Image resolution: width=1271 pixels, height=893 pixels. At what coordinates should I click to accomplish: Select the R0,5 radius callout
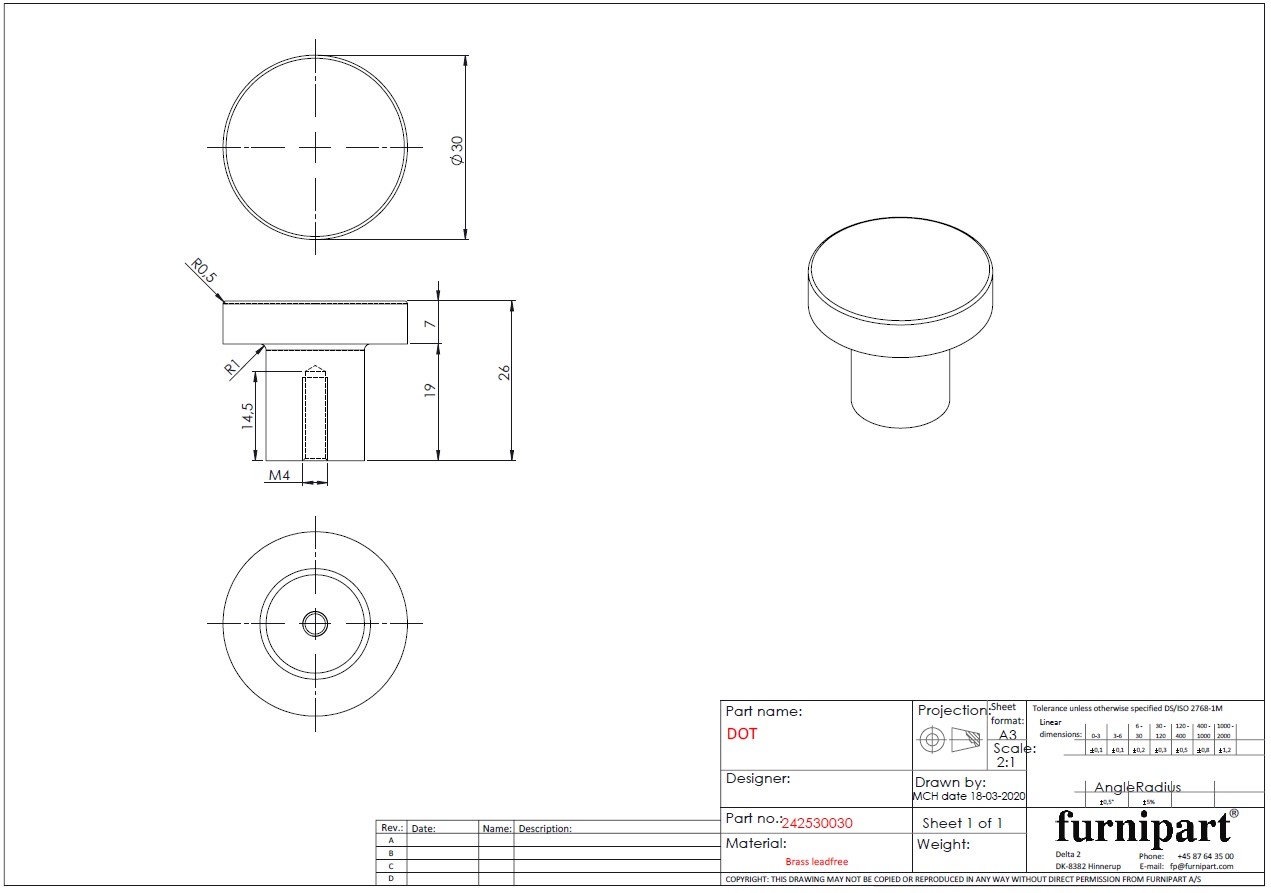(x=203, y=272)
